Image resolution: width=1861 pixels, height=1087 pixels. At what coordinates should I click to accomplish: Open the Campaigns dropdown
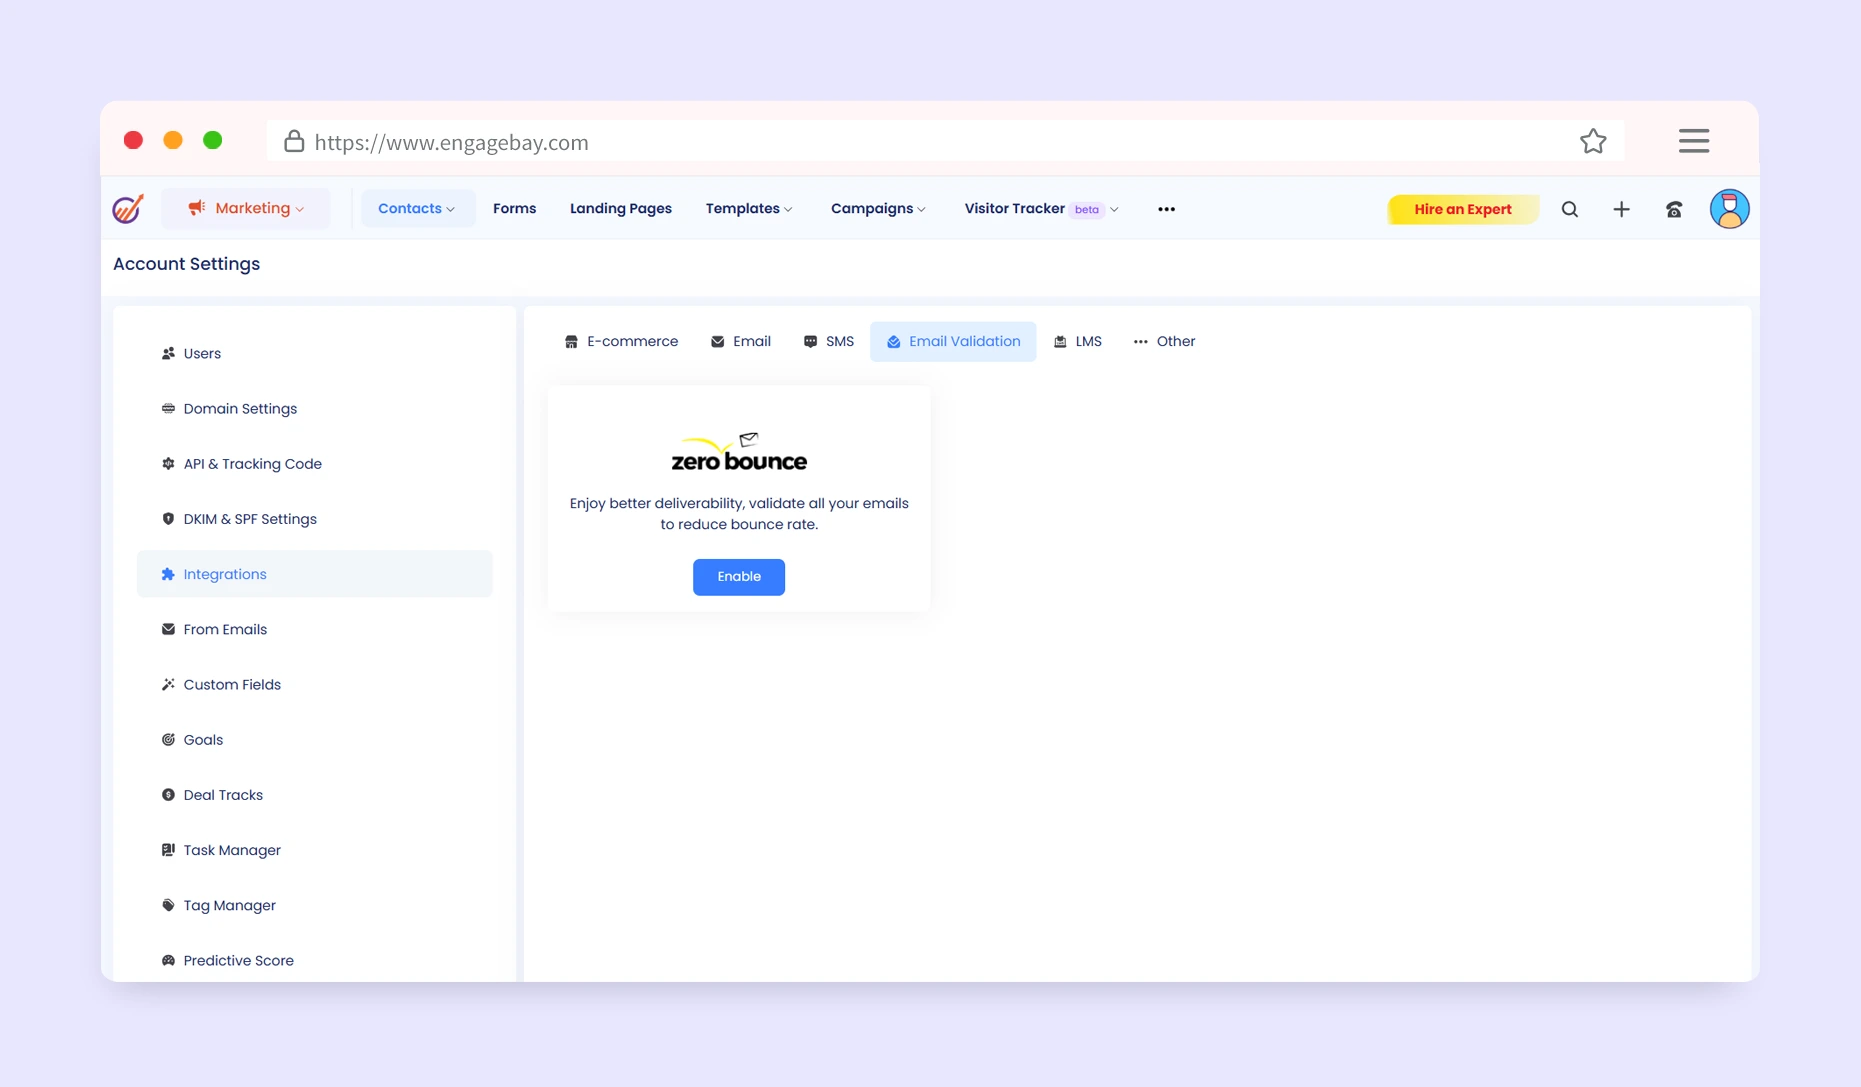(878, 208)
